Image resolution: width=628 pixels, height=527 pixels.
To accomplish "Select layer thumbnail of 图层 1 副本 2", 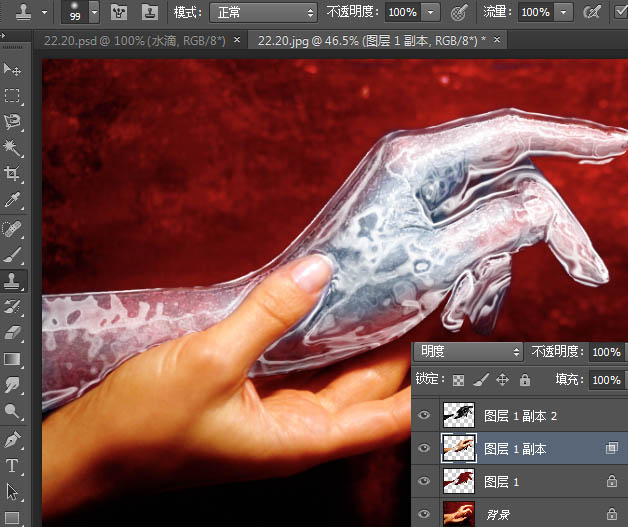I will [x=459, y=415].
